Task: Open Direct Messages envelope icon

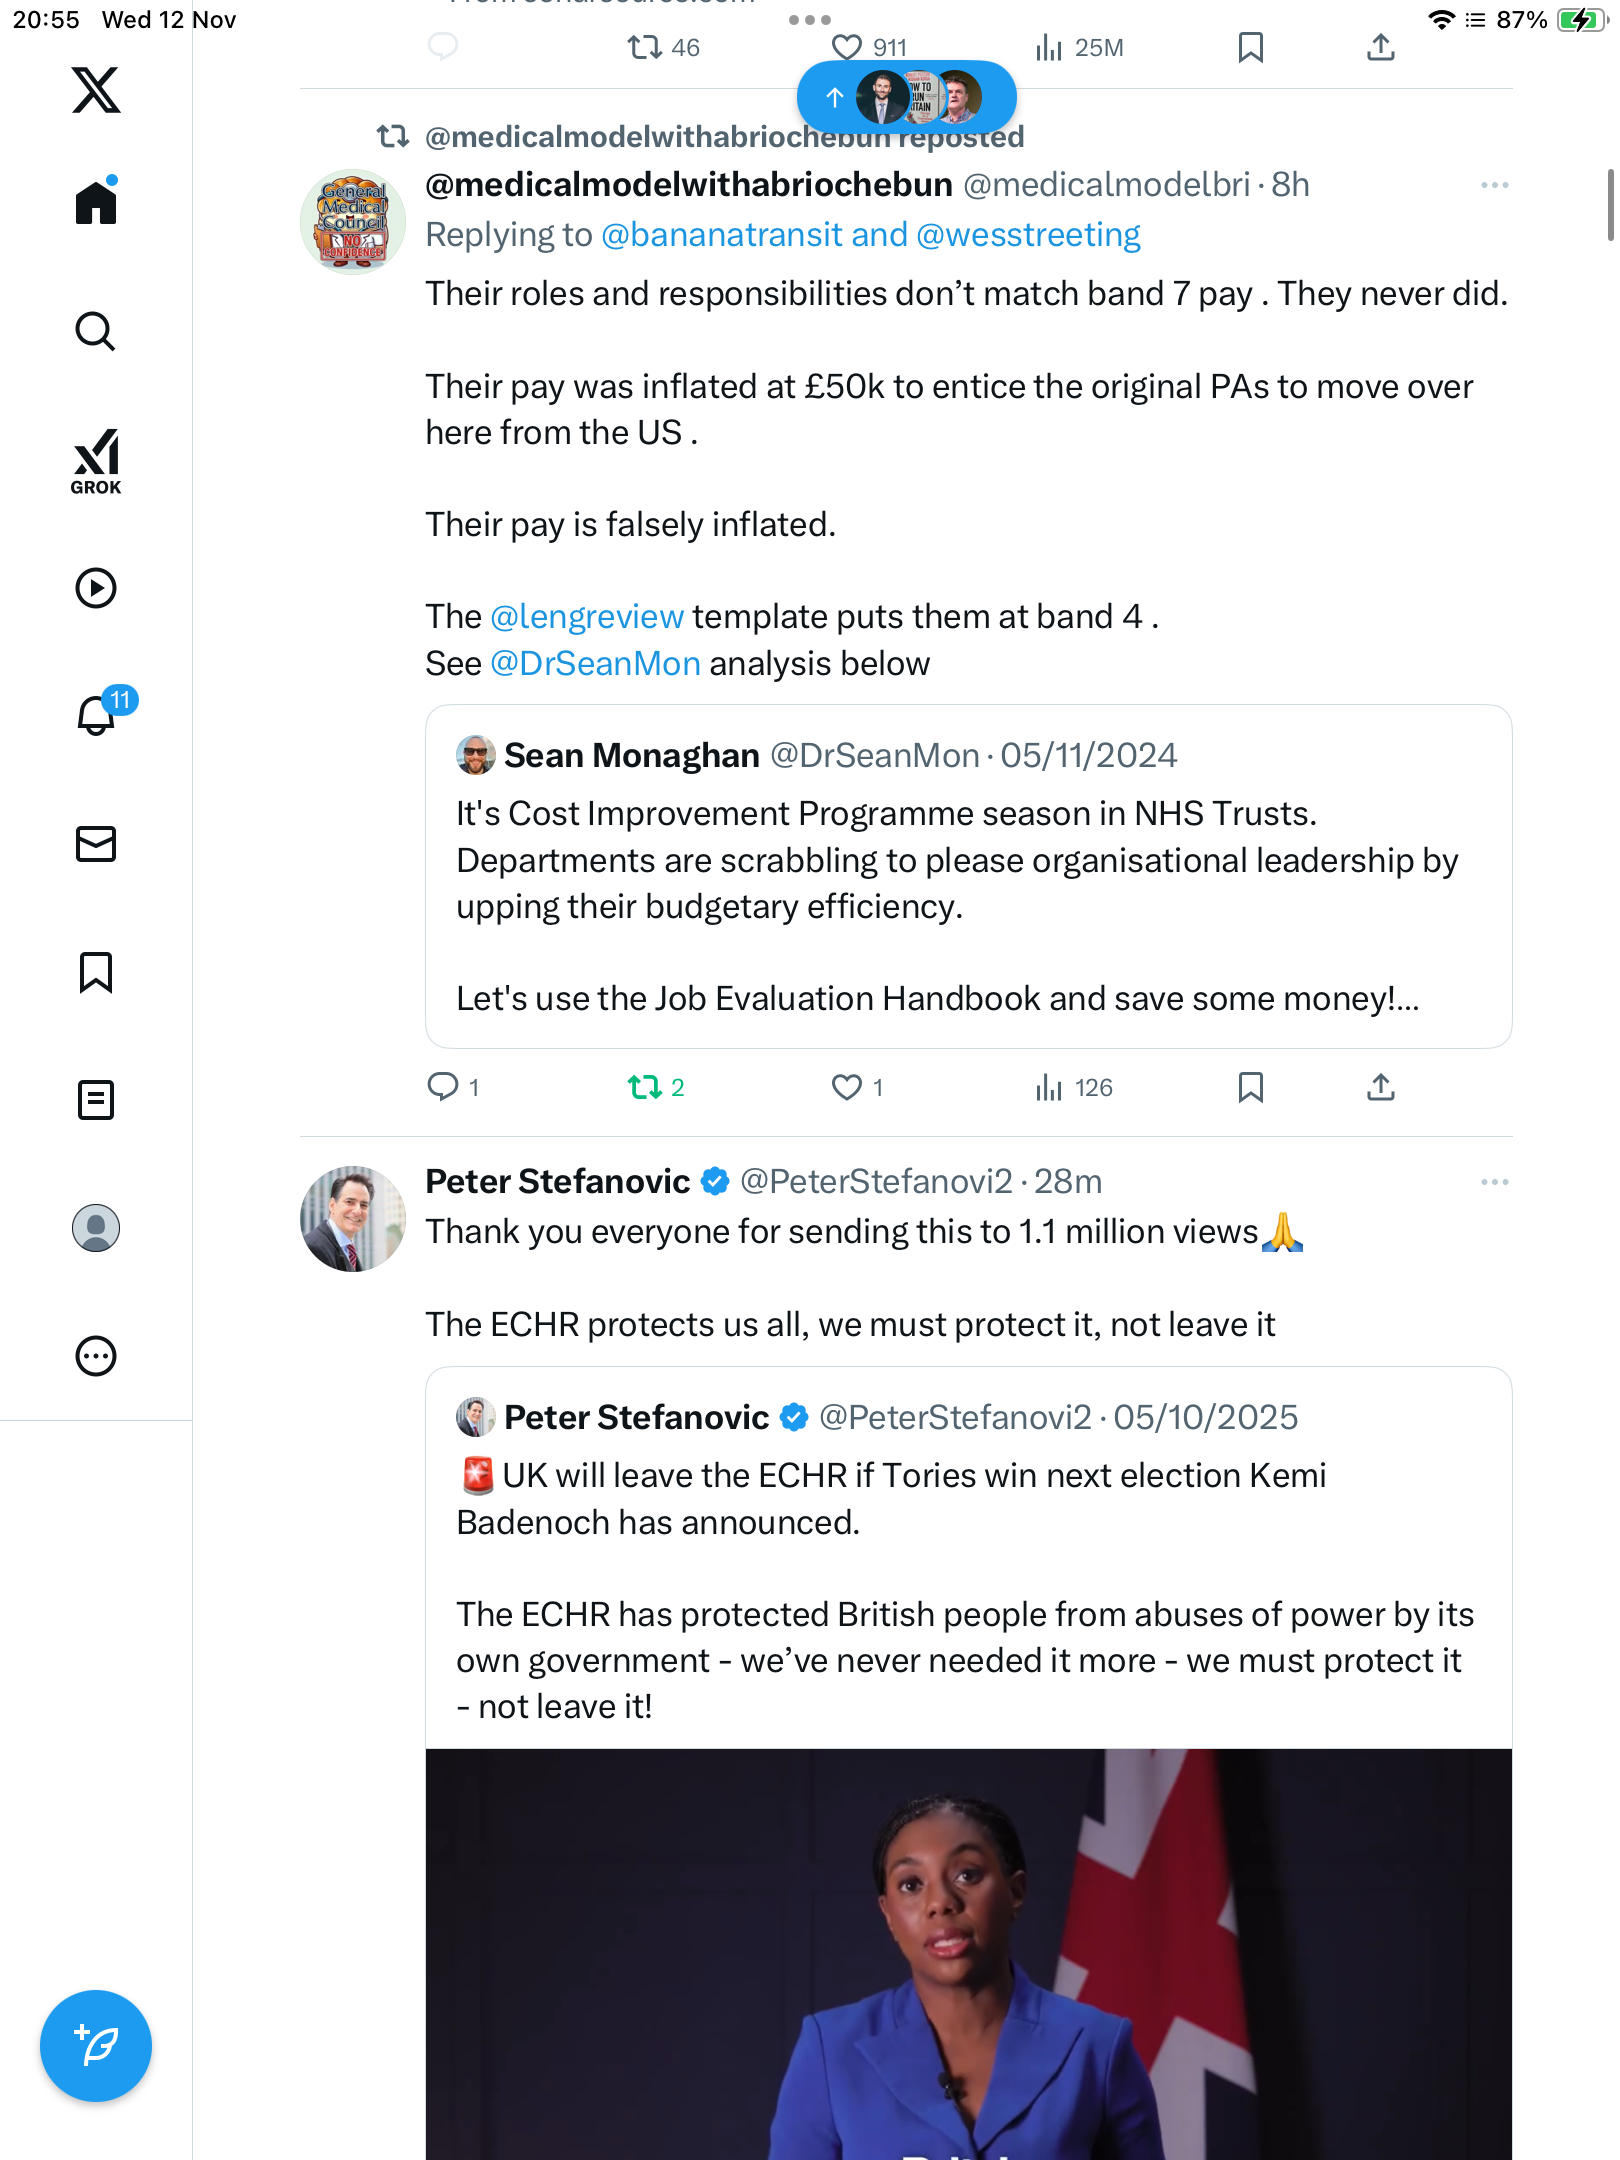Action: click(96, 844)
